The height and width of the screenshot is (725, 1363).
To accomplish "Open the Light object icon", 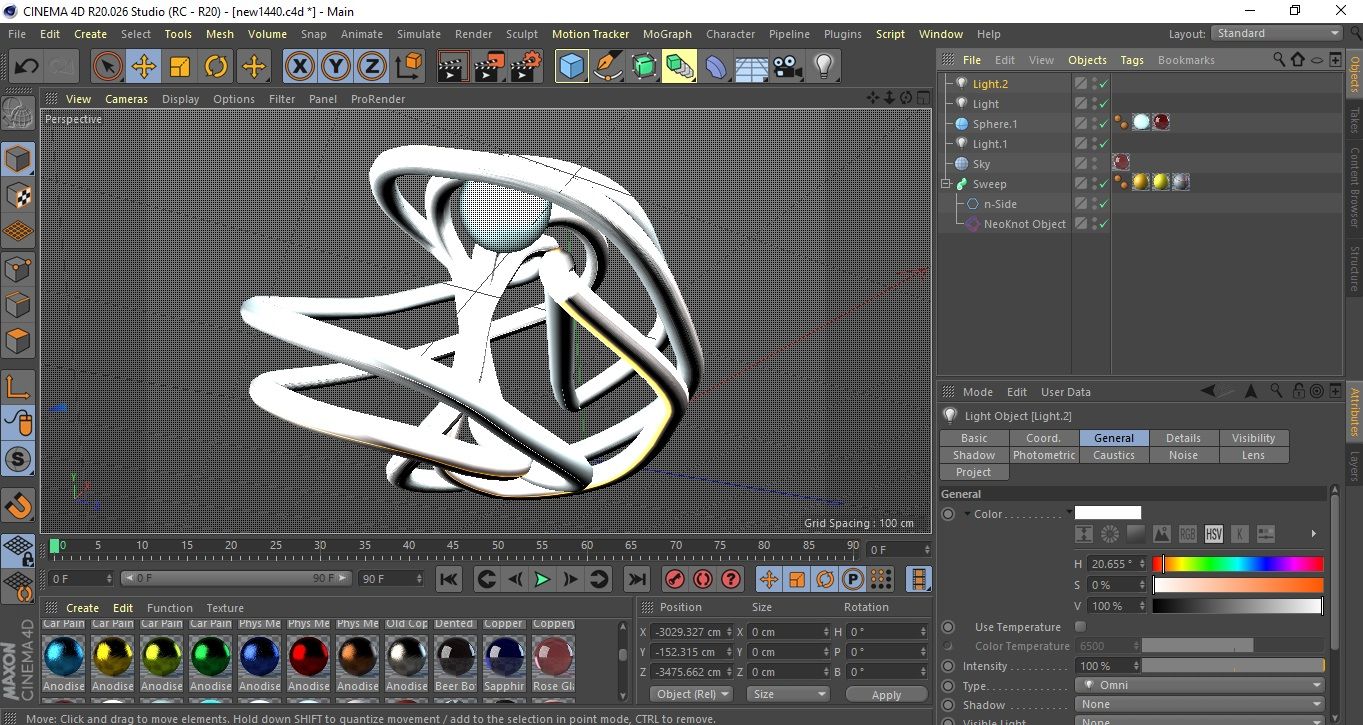I will coord(823,67).
